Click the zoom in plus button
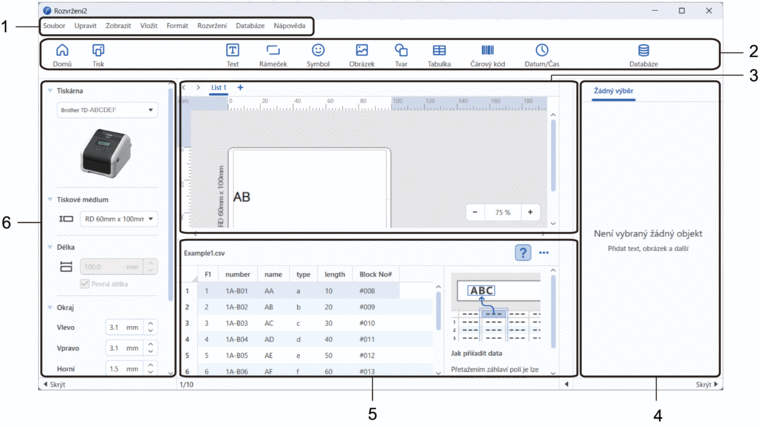760x427 pixels. pyautogui.click(x=530, y=212)
